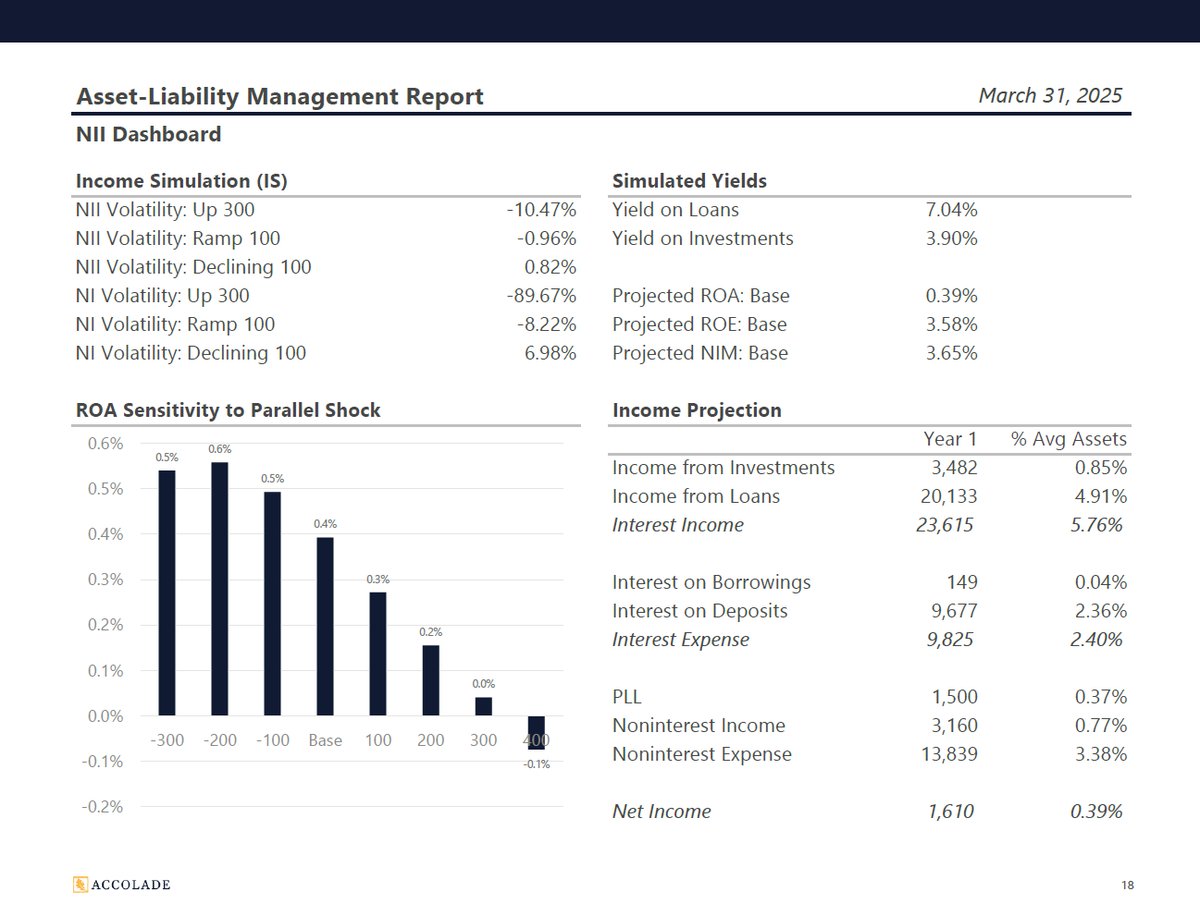Click NII Volatility: Ramp 100 label
Image resolution: width=1200 pixels, height=916 pixels.
(x=178, y=239)
